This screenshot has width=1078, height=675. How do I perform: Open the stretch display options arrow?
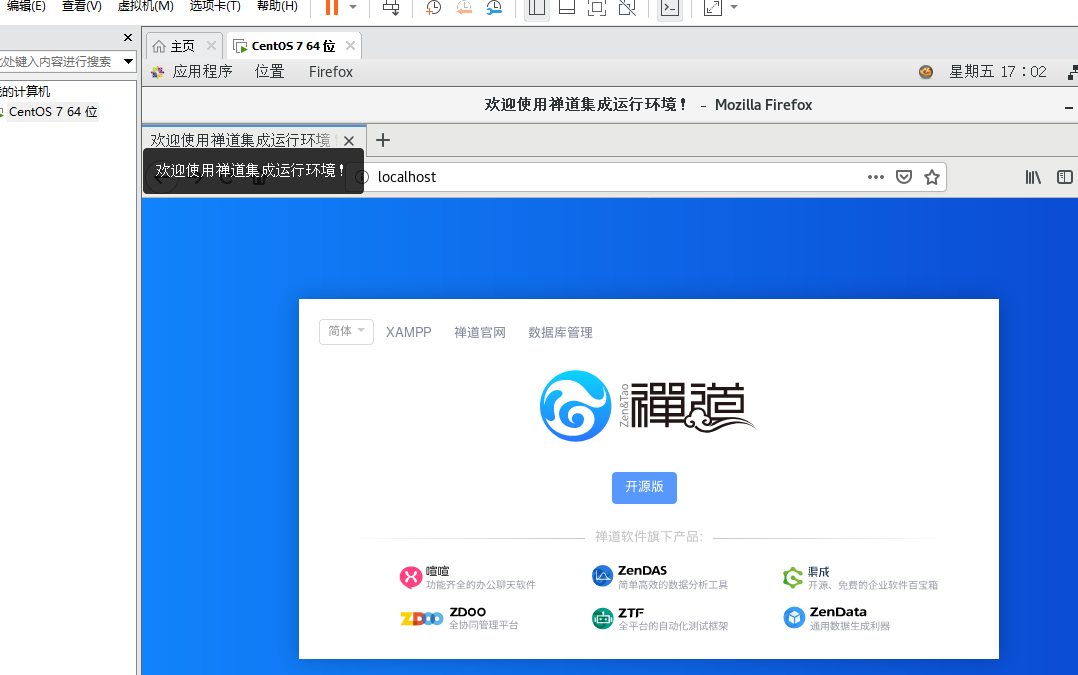coord(734,8)
